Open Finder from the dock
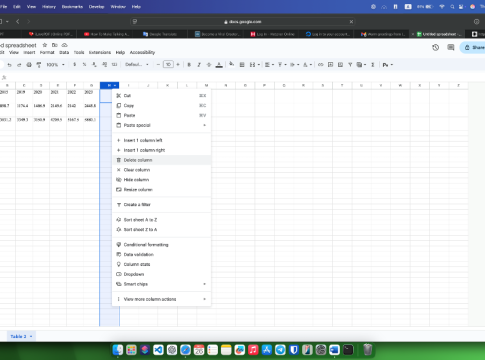 point(117,350)
